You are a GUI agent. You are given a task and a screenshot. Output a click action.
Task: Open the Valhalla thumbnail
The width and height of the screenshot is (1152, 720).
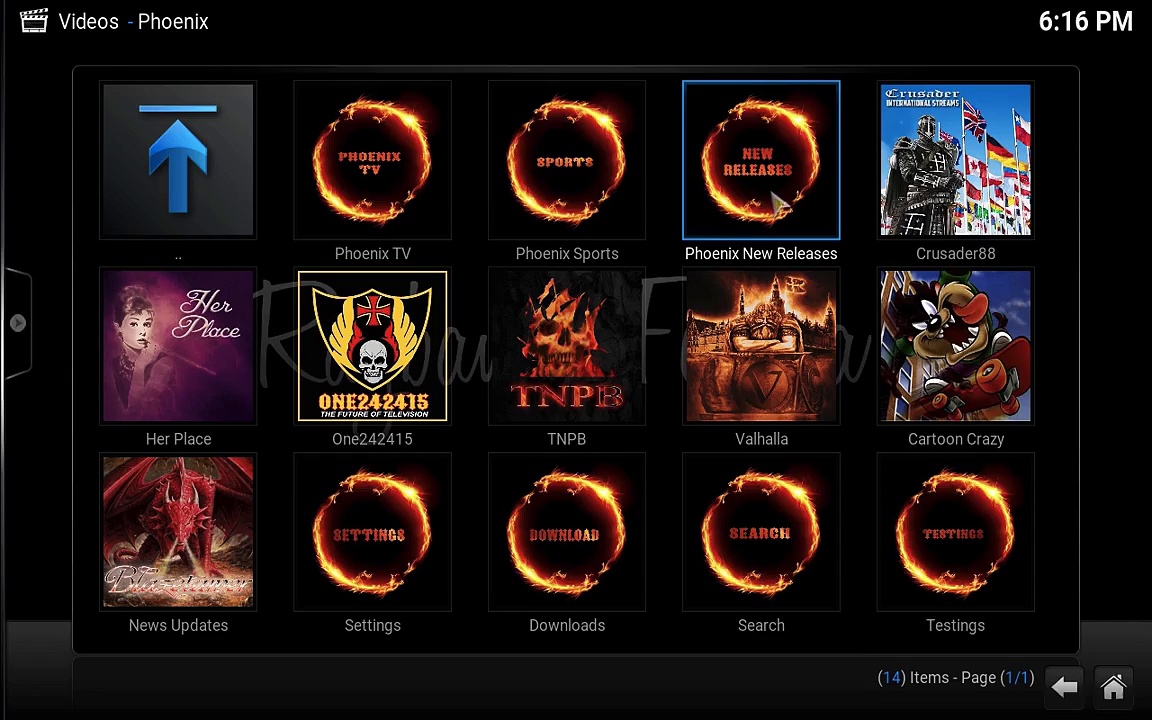760,347
